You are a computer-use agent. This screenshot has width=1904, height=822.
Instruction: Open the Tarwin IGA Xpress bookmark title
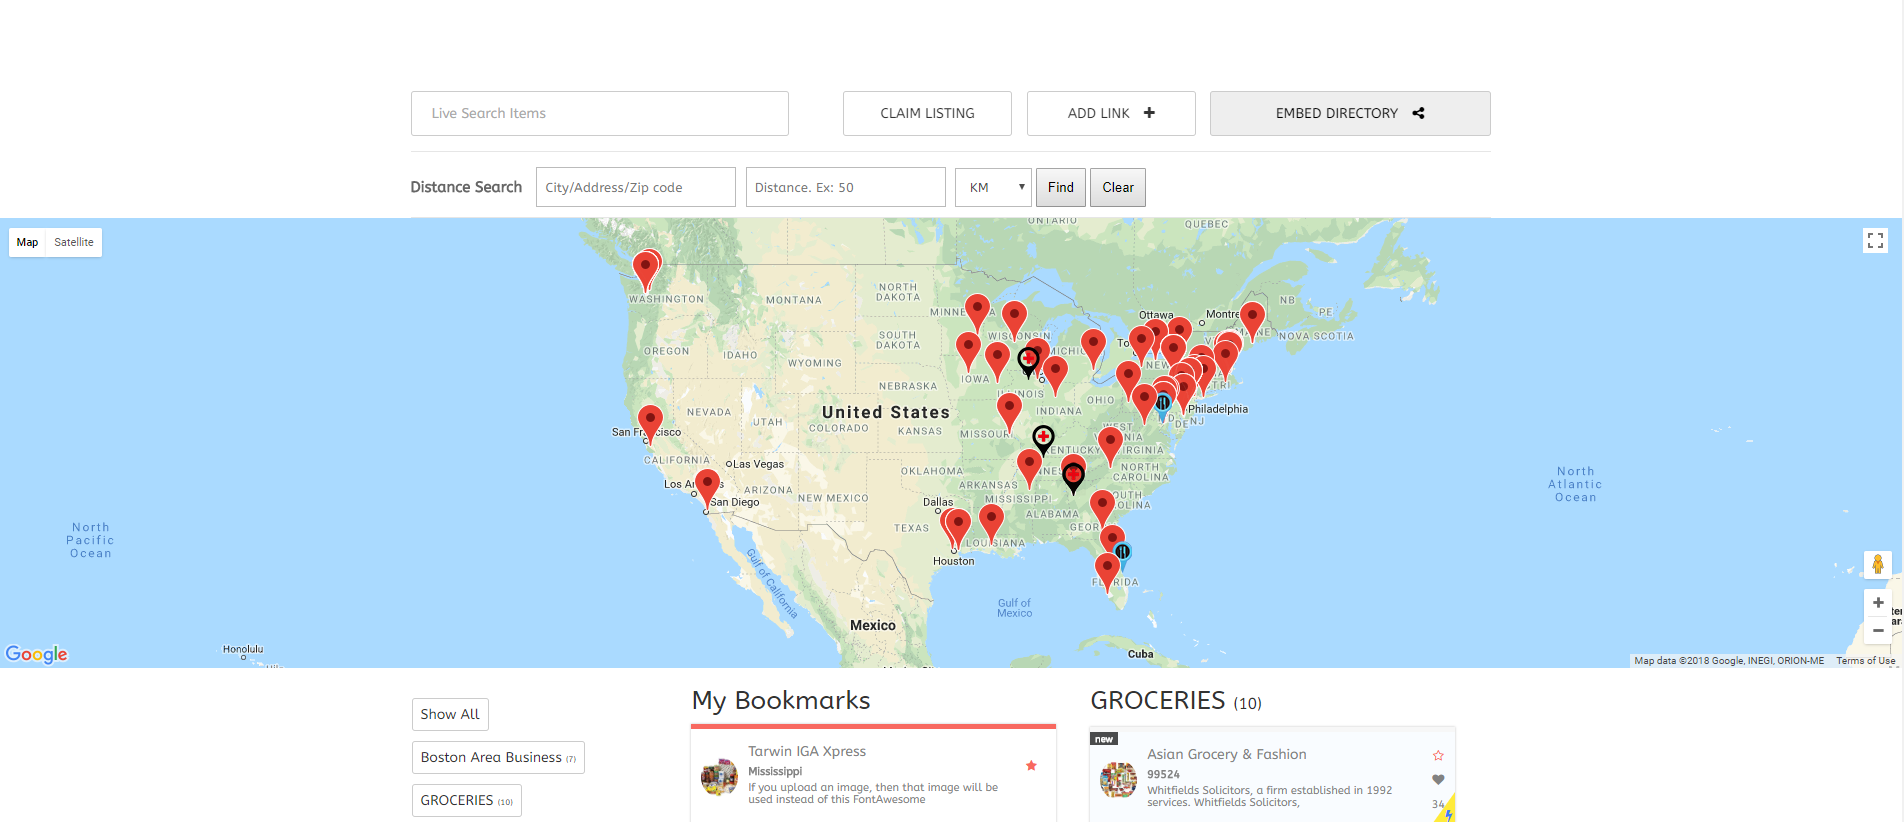pyautogui.click(x=807, y=751)
